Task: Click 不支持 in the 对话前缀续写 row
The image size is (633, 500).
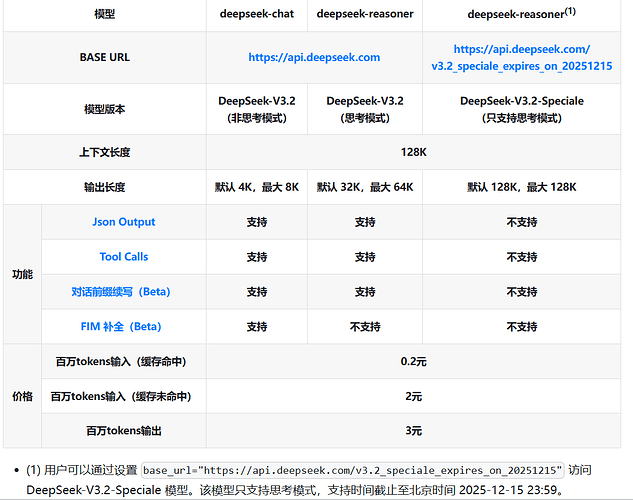Action: [x=522, y=292]
